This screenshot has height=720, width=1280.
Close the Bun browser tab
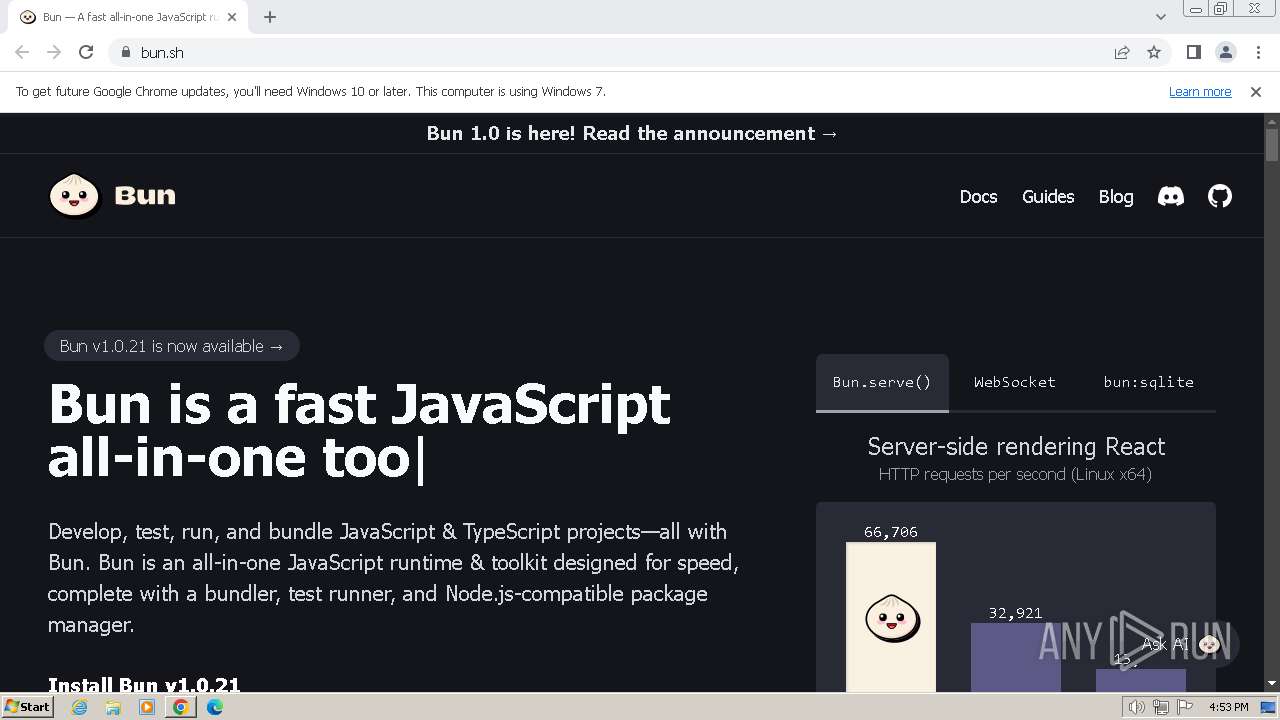[232, 16]
